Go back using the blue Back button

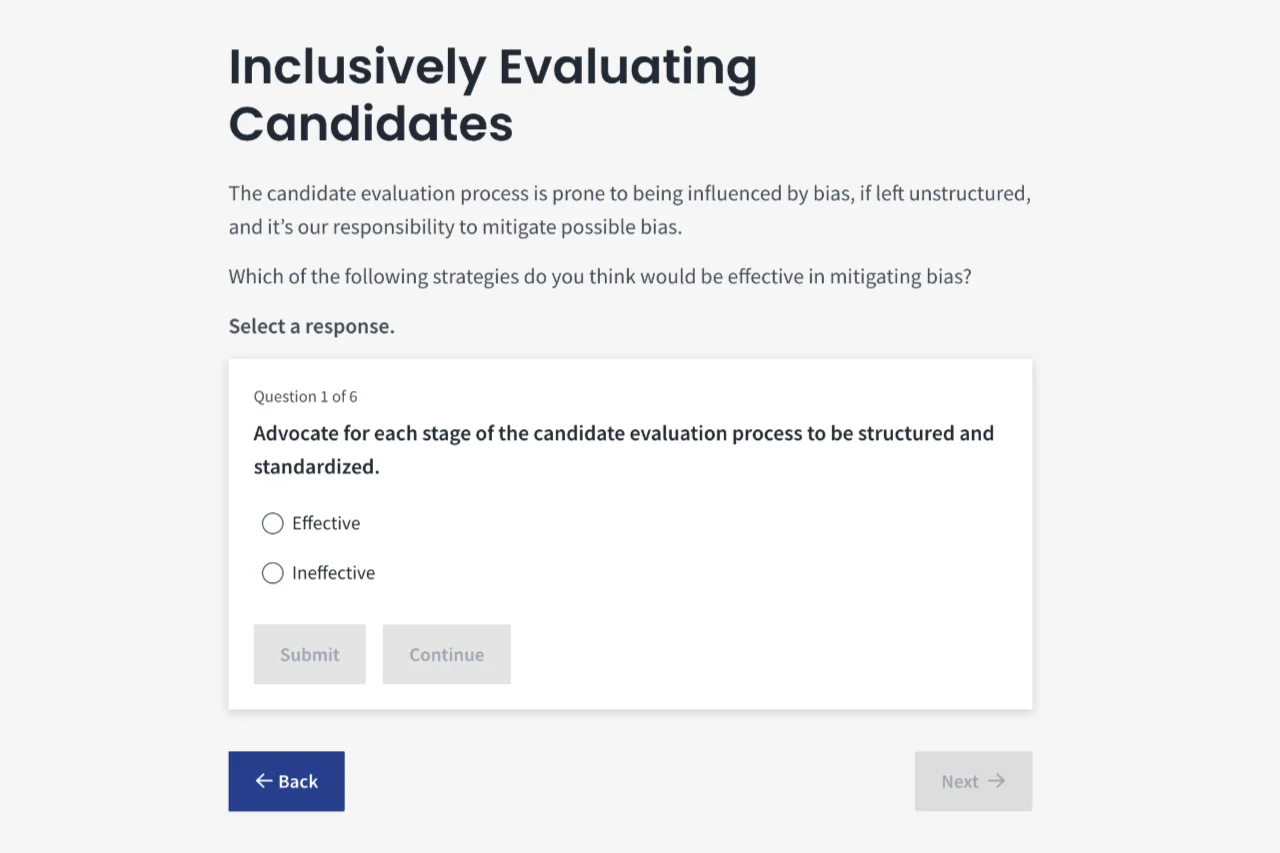(x=286, y=781)
